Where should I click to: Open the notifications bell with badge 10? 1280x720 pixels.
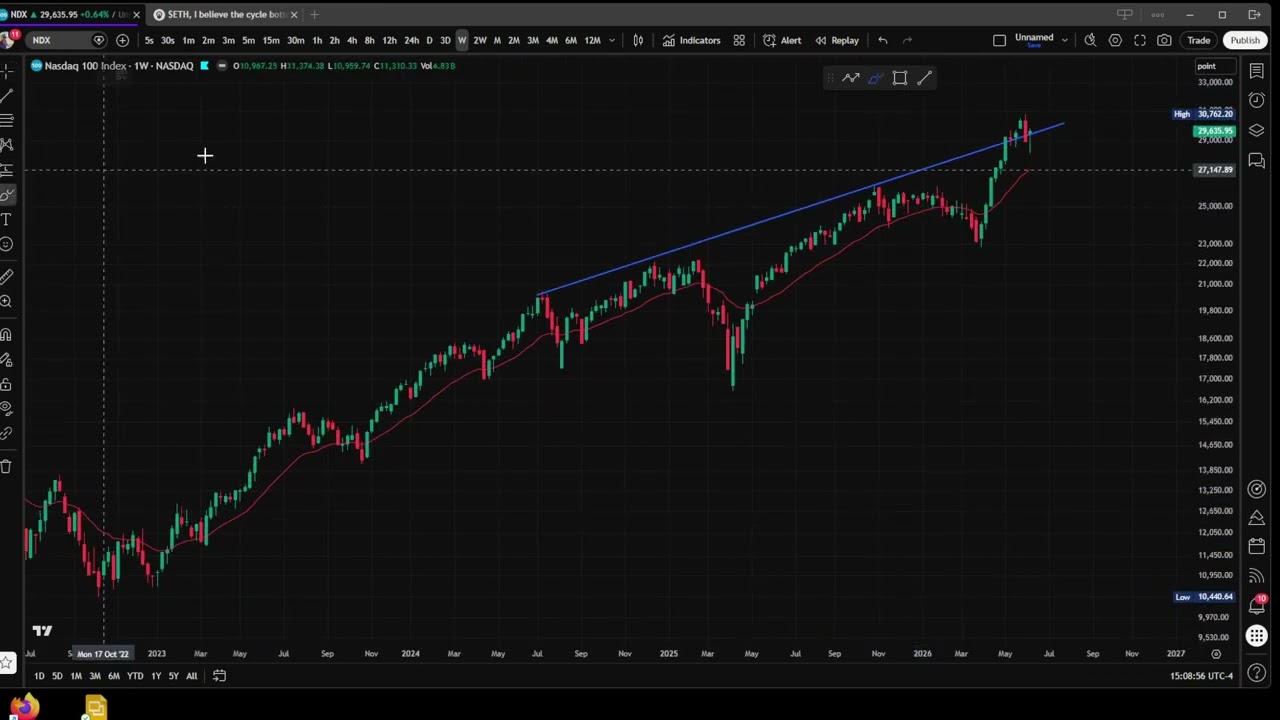(1257, 605)
